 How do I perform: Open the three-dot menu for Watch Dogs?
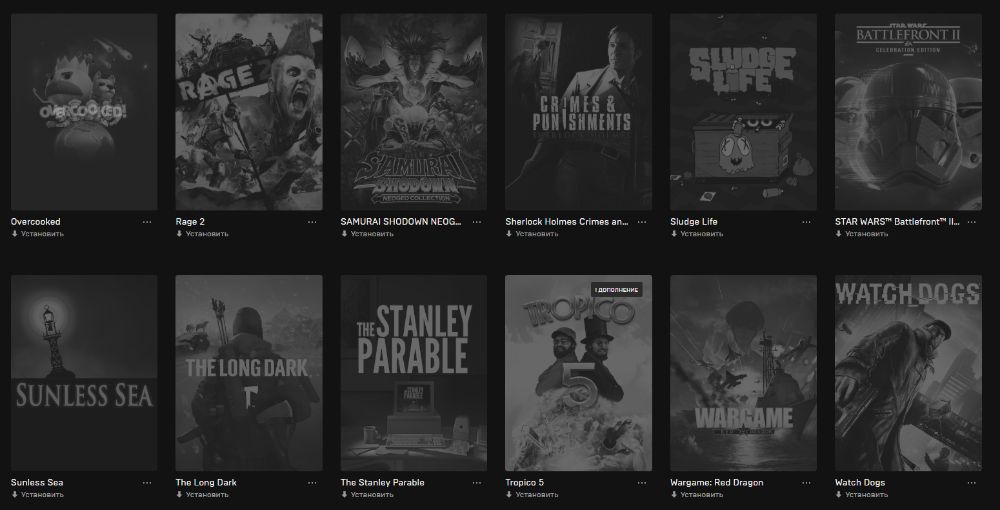(972, 483)
